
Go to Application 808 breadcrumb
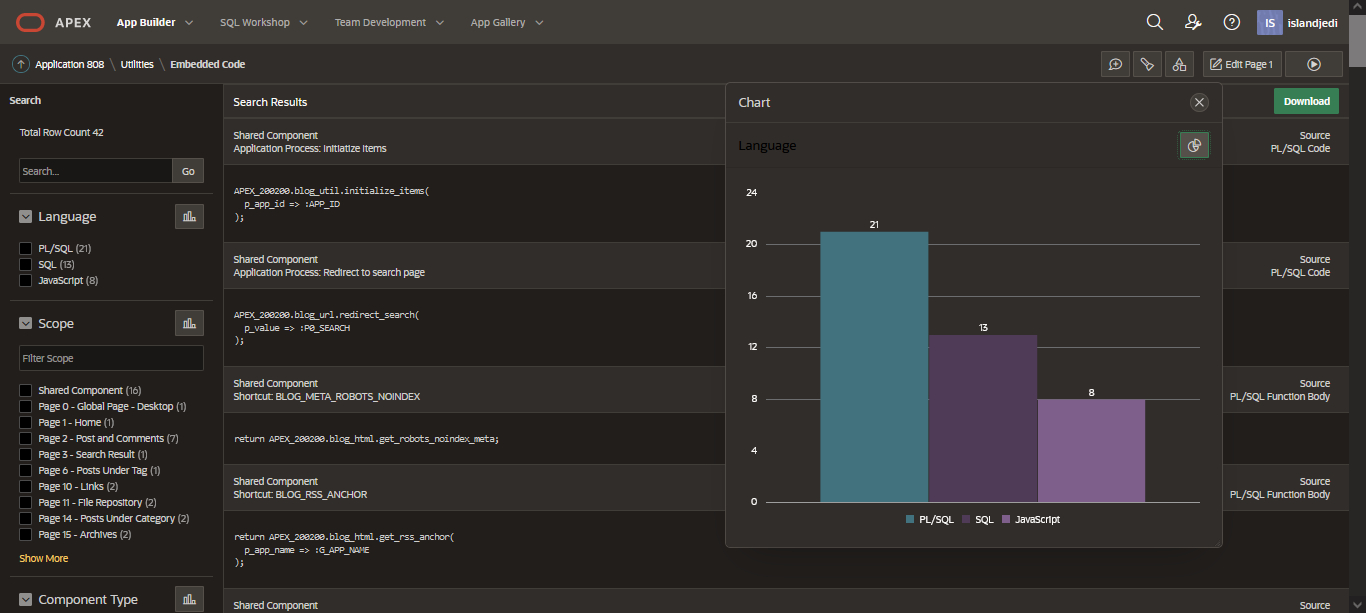(x=69, y=64)
